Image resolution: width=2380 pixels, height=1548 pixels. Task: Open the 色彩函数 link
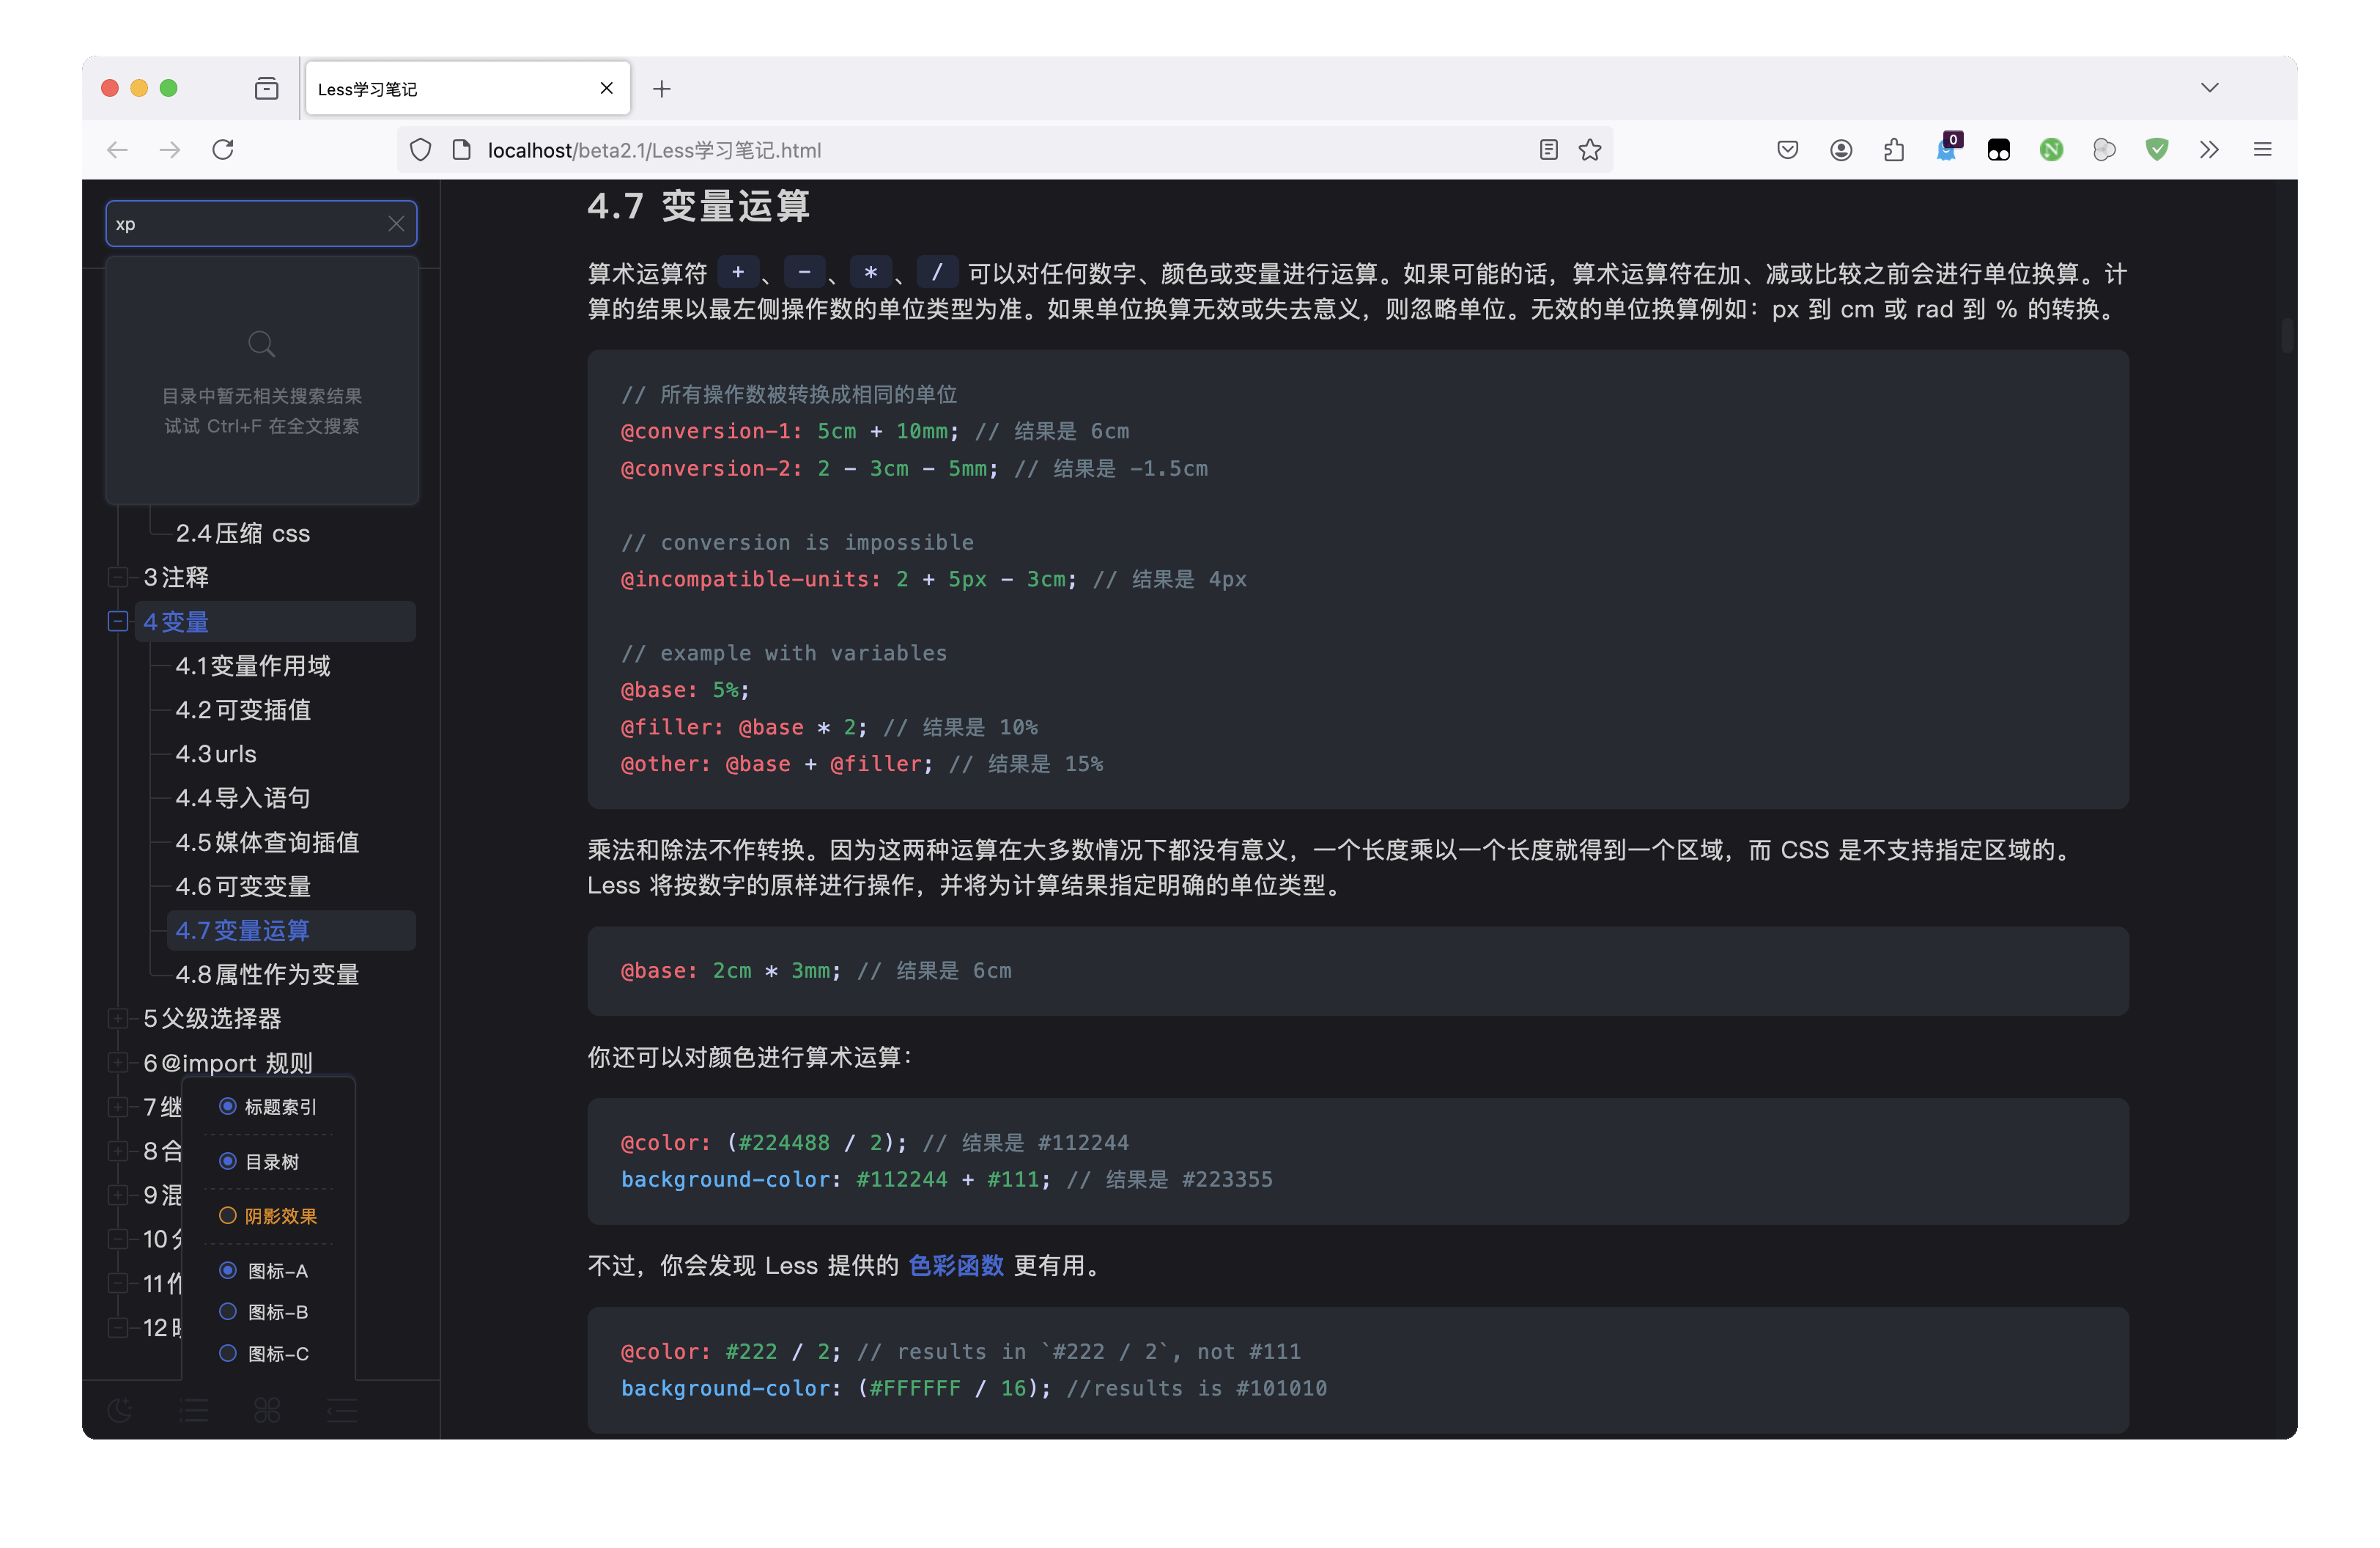pyautogui.click(x=955, y=1265)
